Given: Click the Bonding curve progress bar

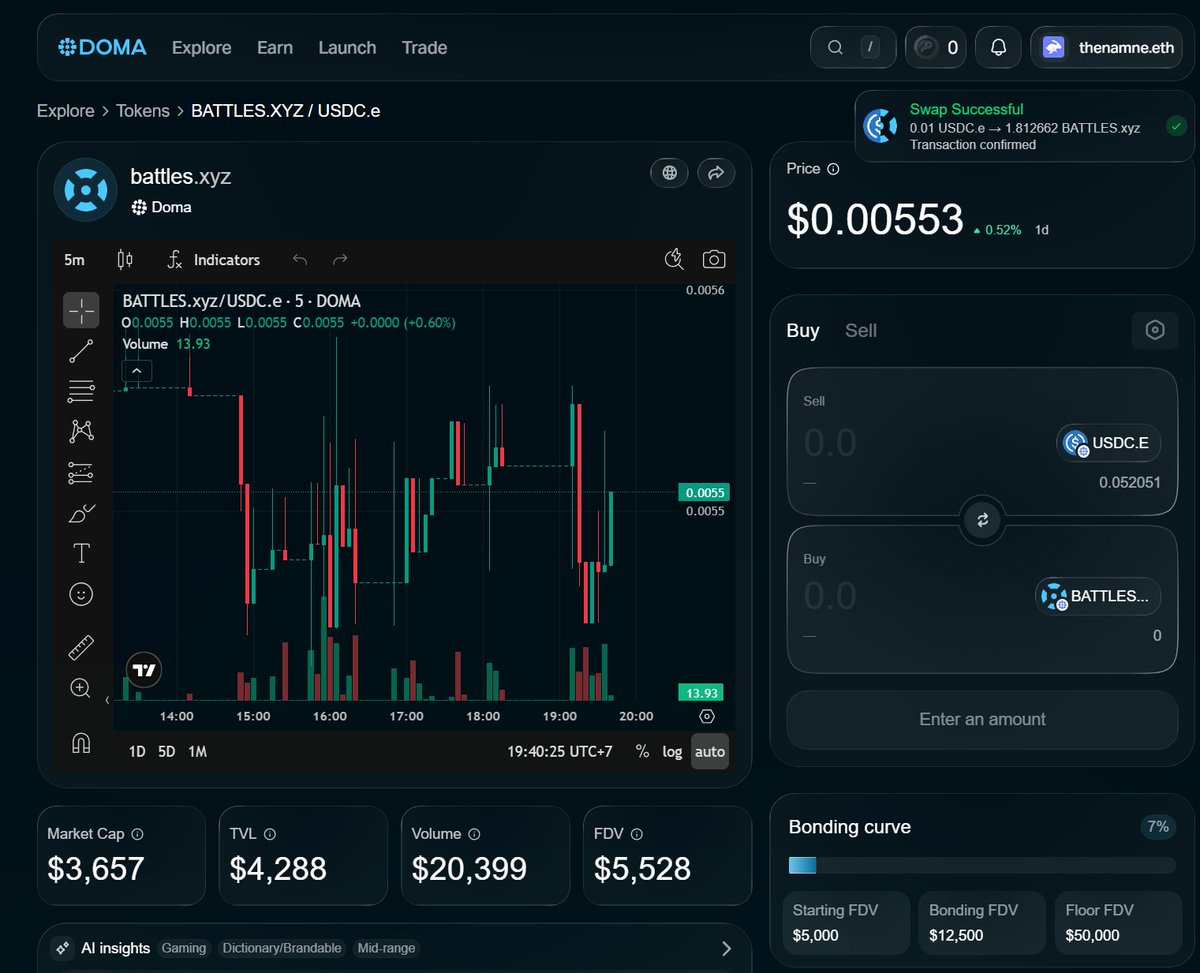Looking at the screenshot, I should (x=982, y=865).
